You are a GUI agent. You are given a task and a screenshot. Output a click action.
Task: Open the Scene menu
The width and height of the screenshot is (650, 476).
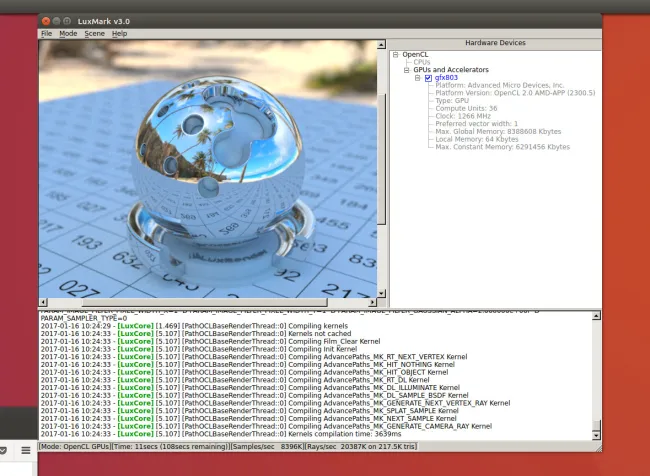click(94, 34)
